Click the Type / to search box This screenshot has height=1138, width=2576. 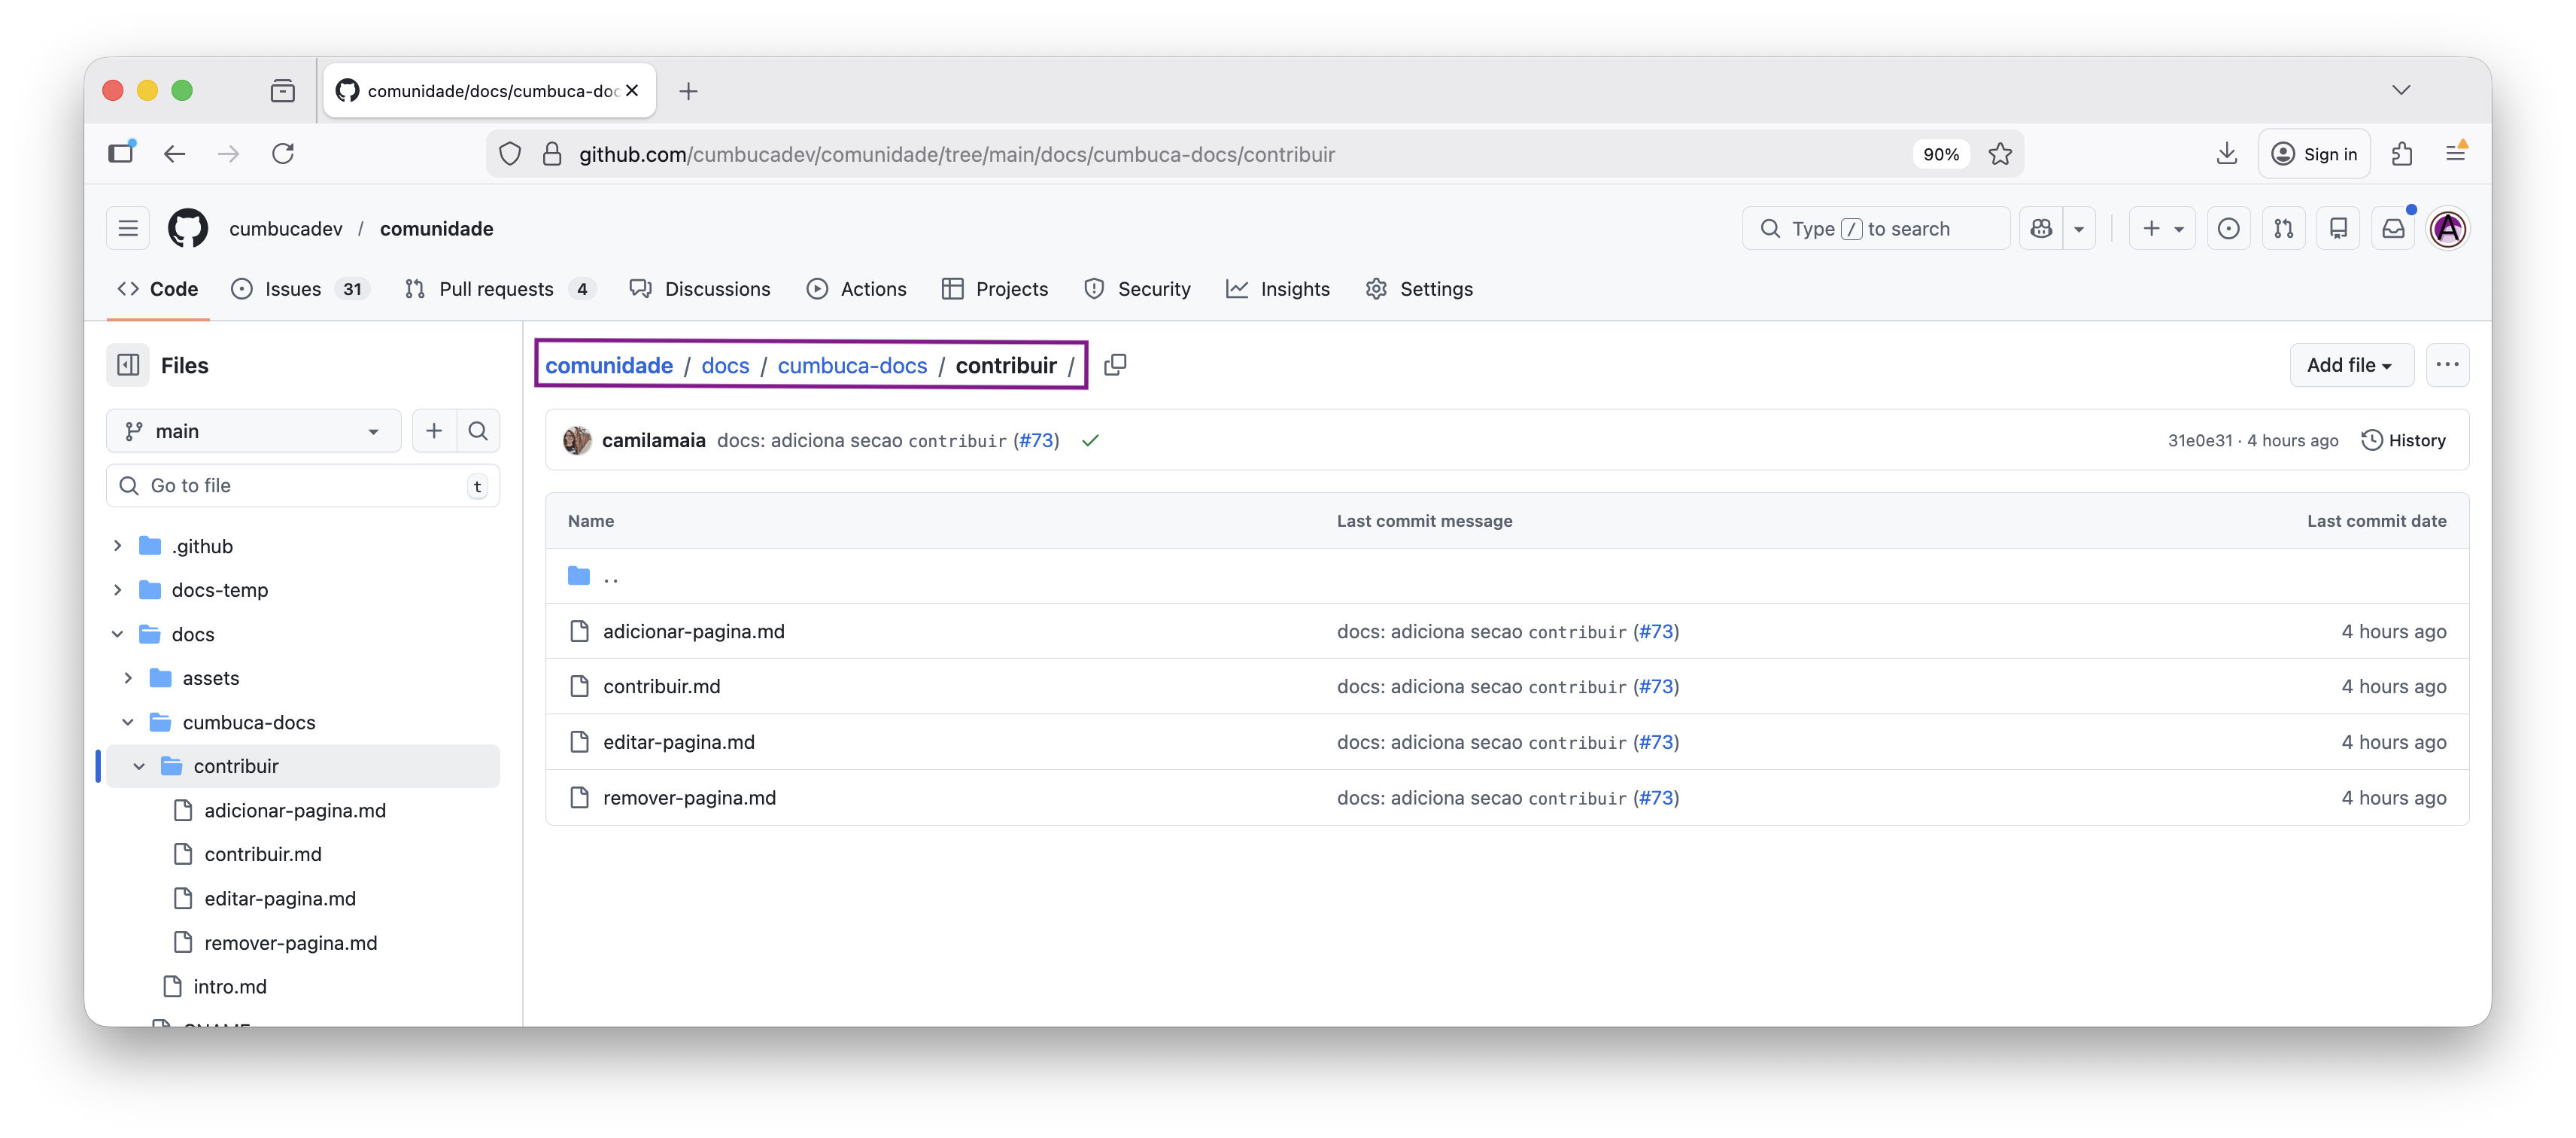point(1875,229)
